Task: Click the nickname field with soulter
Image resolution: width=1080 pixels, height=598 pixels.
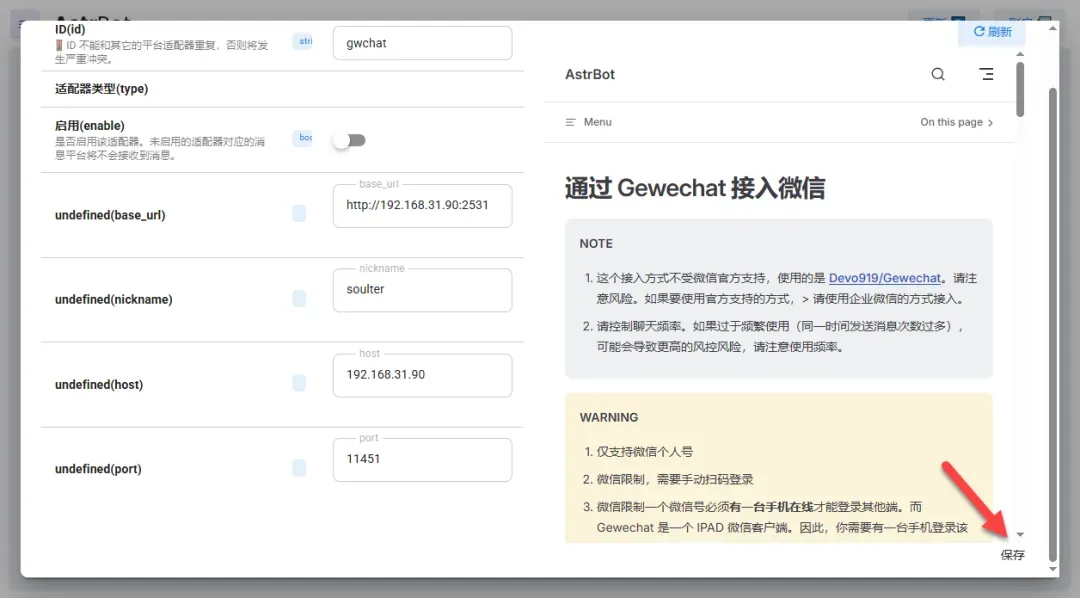Action: 422,290
